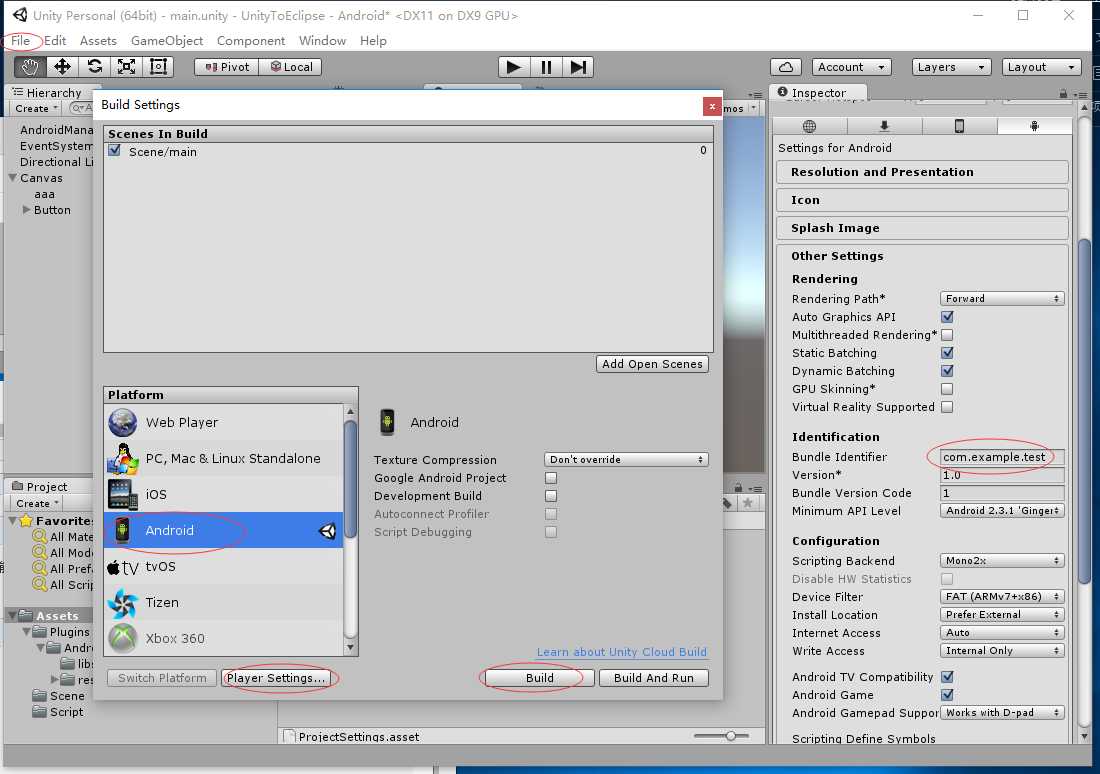Collapse Canvas in Hierarchy
This screenshot has width=1100, height=774.
[13, 178]
